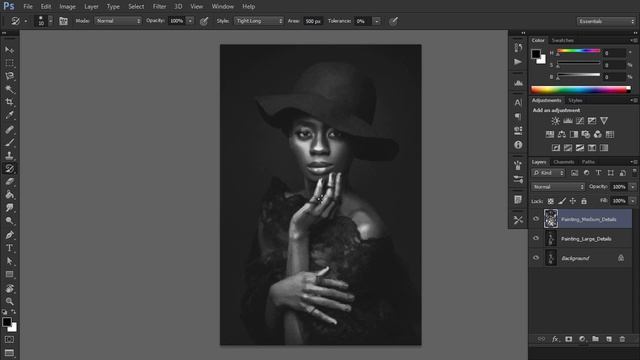The height and width of the screenshot is (360, 640).
Task: Add a Color Balance adjustment
Action: click(562, 134)
